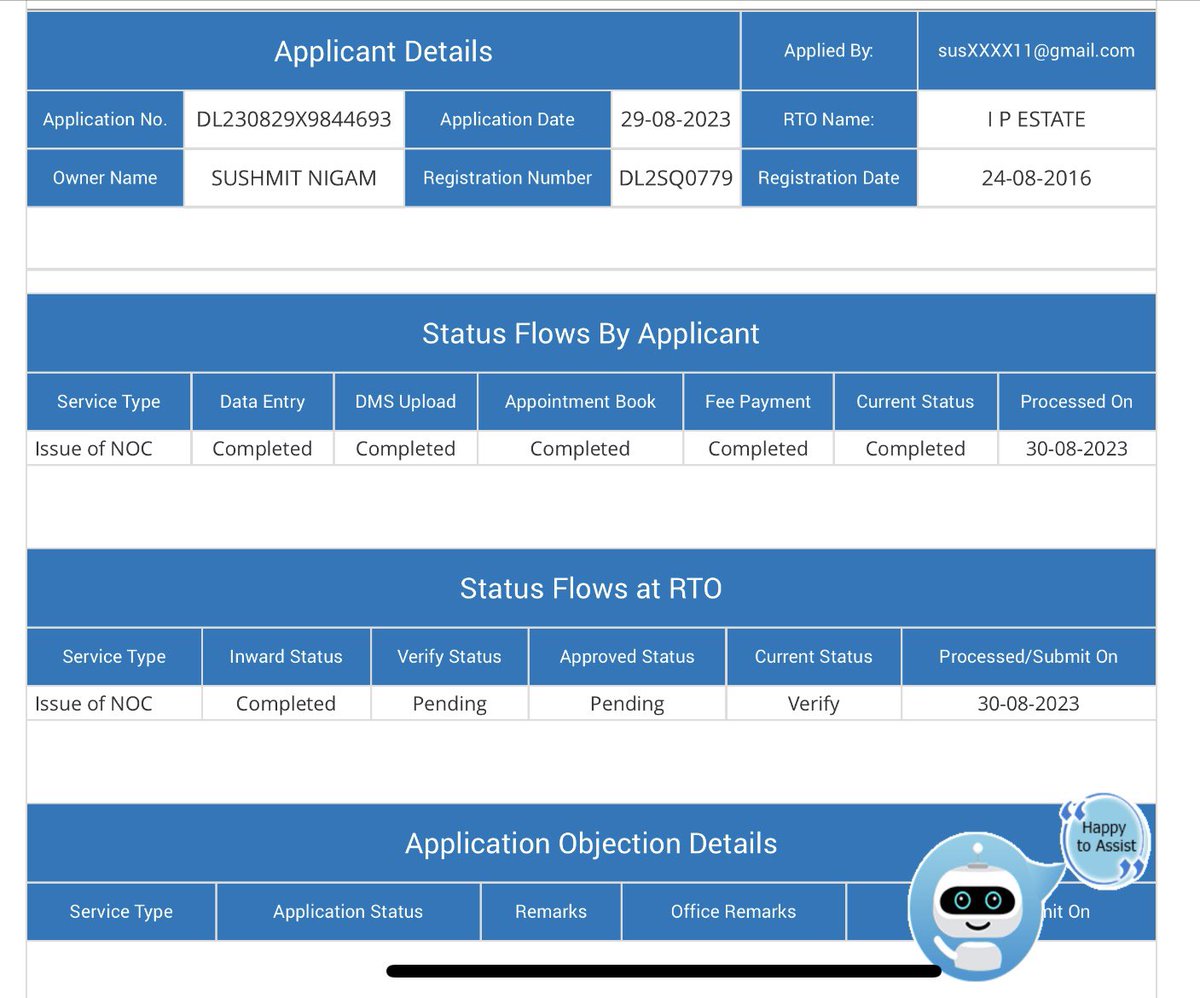Click owner name SUSHMIT NIGAM
This screenshot has height=998, width=1200.
tap(294, 178)
